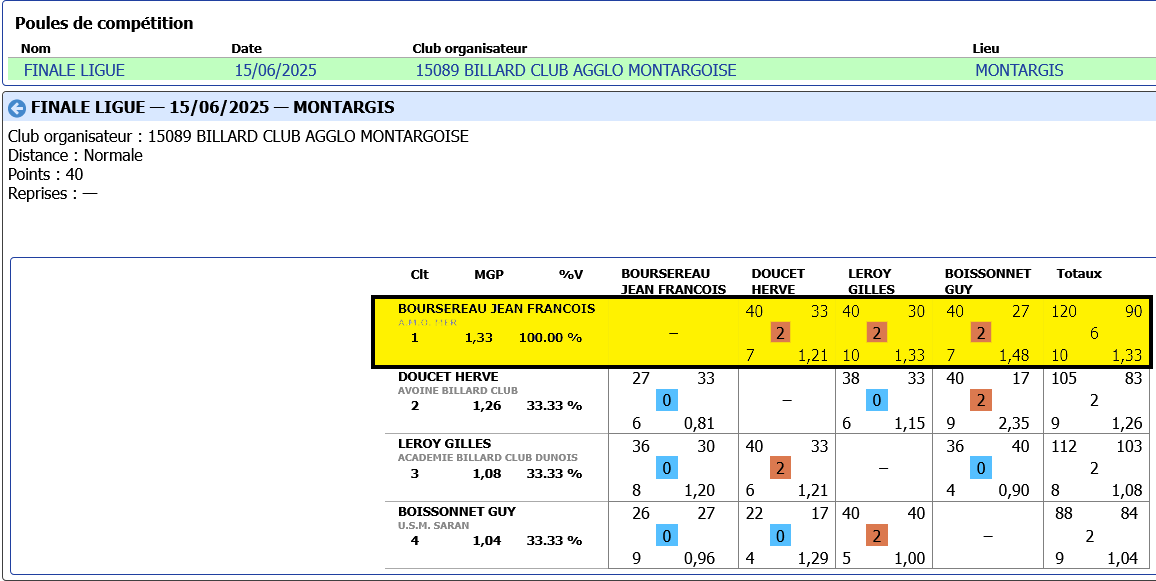Click the Lieu column header
Image resolution: width=1156 pixels, height=581 pixels.
tap(985, 48)
